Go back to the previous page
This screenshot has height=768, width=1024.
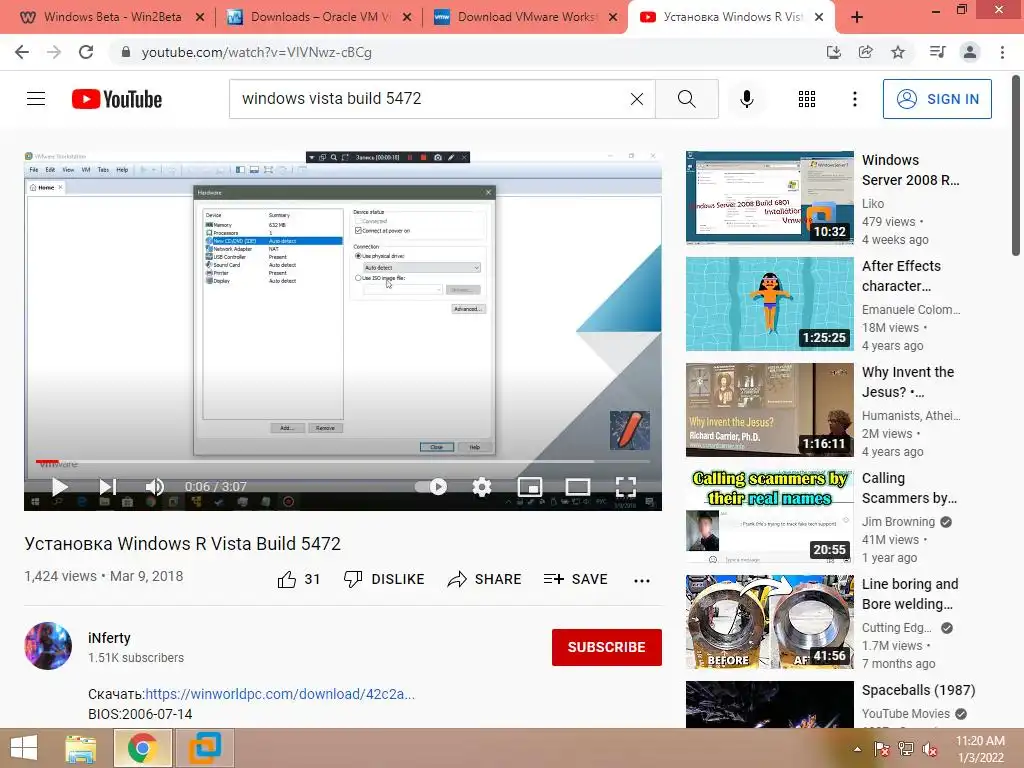point(22,52)
